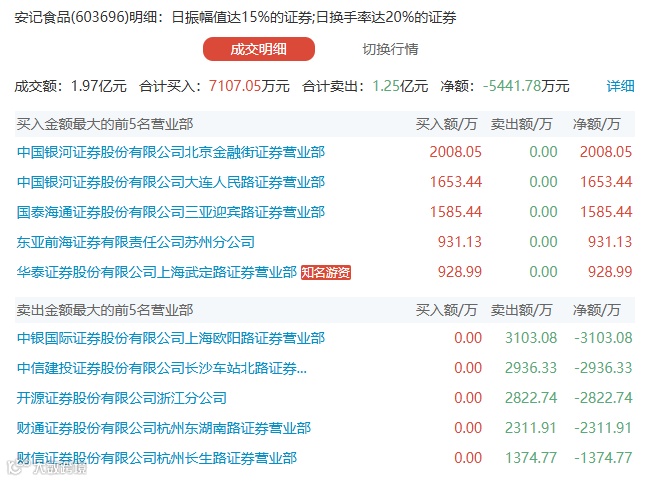Click net value -2311.91

pos(604,428)
